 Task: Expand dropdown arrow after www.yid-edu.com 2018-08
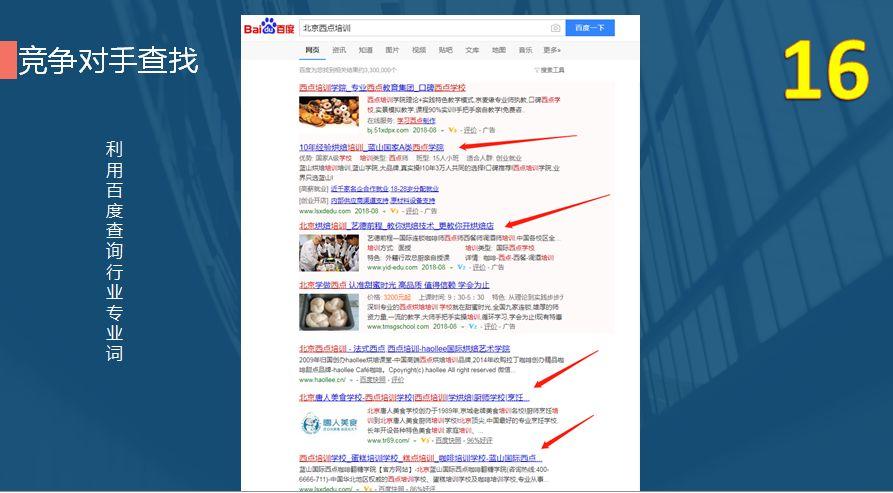pyautogui.click(x=451, y=267)
